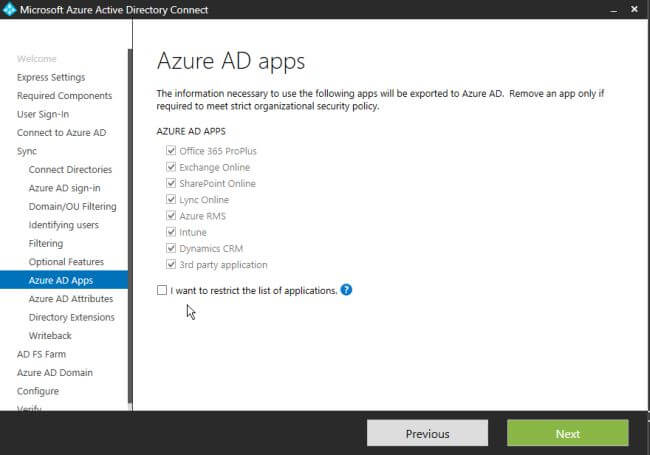Viewport: 650px width, 455px height.
Task: Toggle the Exchange Online checkbox
Action: (171, 167)
